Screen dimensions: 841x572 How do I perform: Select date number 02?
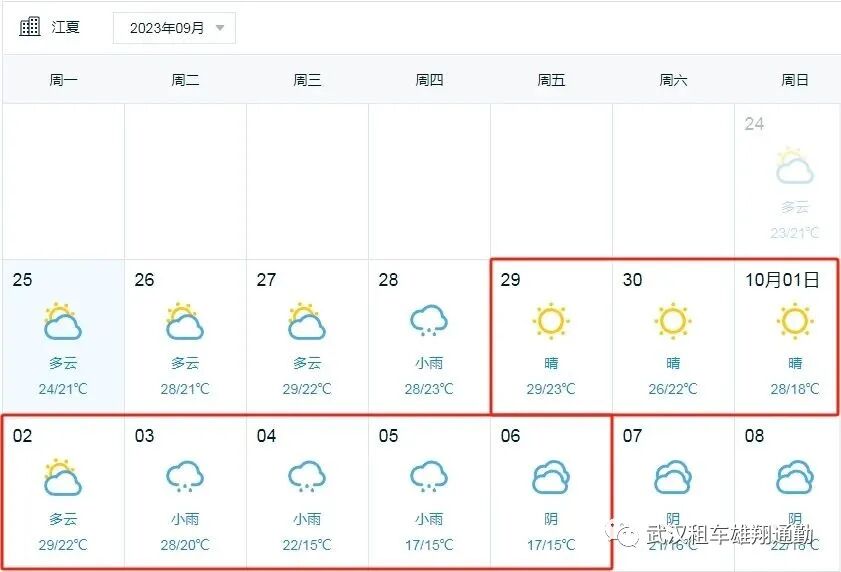[x=23, y=435]
